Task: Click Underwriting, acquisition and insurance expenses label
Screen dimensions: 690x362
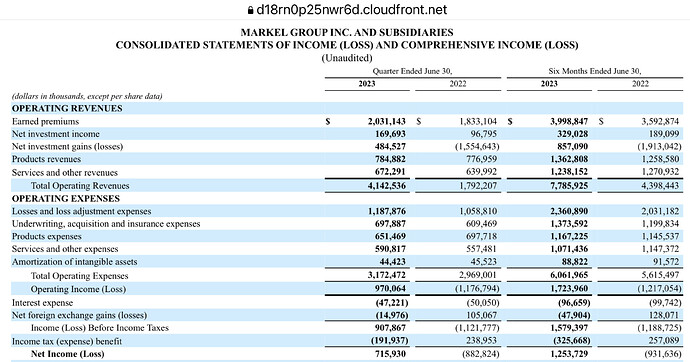Action: pos(106,224)
